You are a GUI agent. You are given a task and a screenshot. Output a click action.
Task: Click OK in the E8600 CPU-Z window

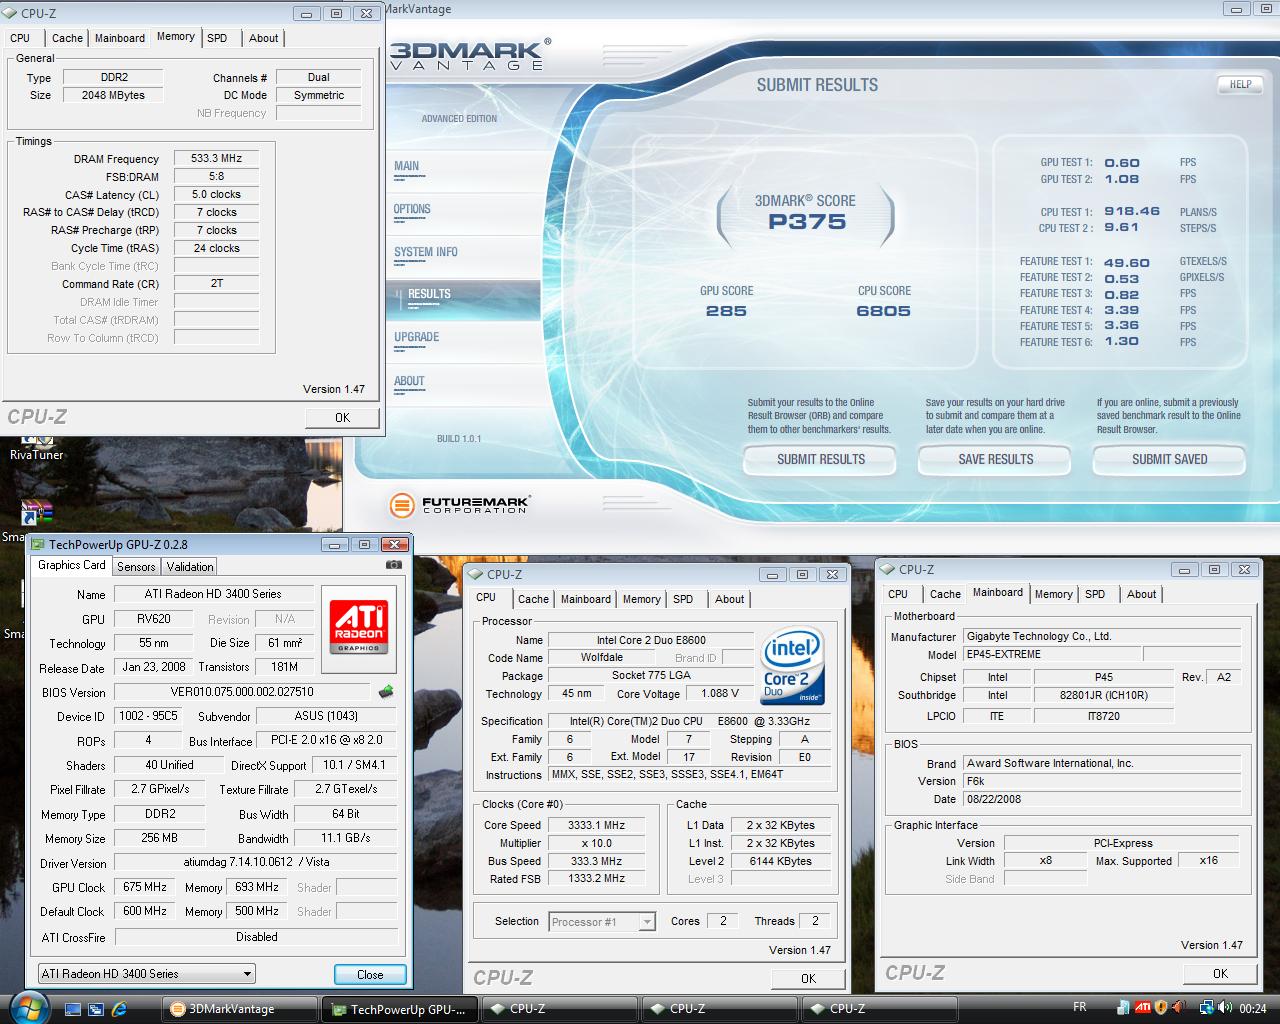click(808, 979)
